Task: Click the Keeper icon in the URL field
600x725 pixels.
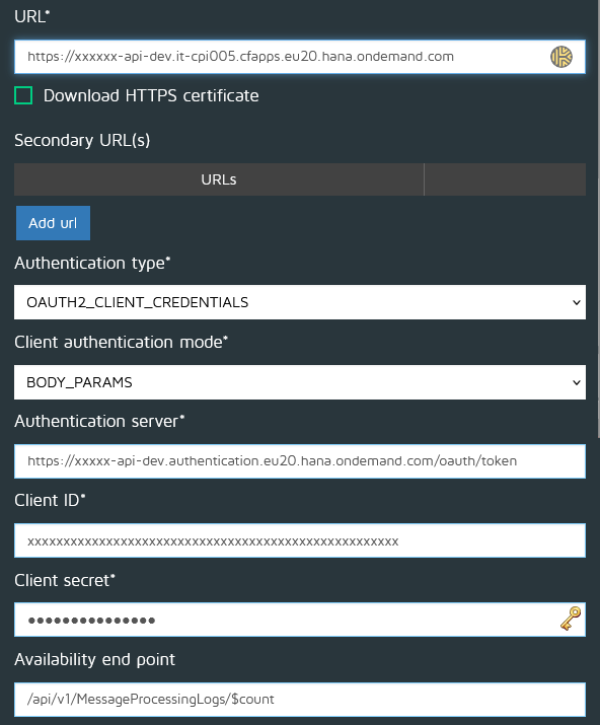Action: point(561,57)
